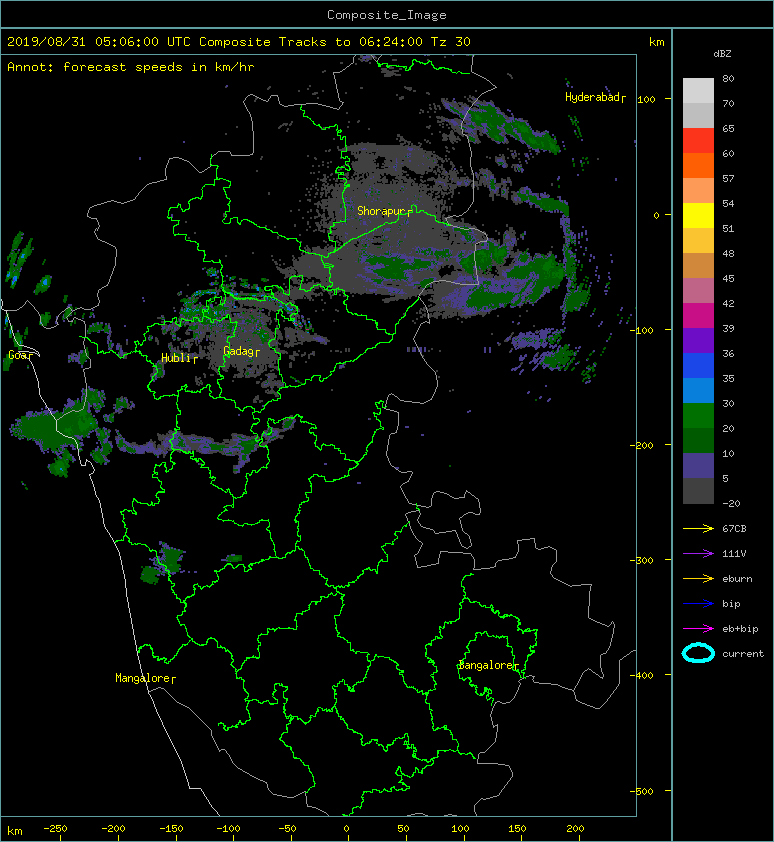The width and height of the screenshot is (774, 842).
Task: Click the -150 tick on horizontal axis
Action: [171, 829]
